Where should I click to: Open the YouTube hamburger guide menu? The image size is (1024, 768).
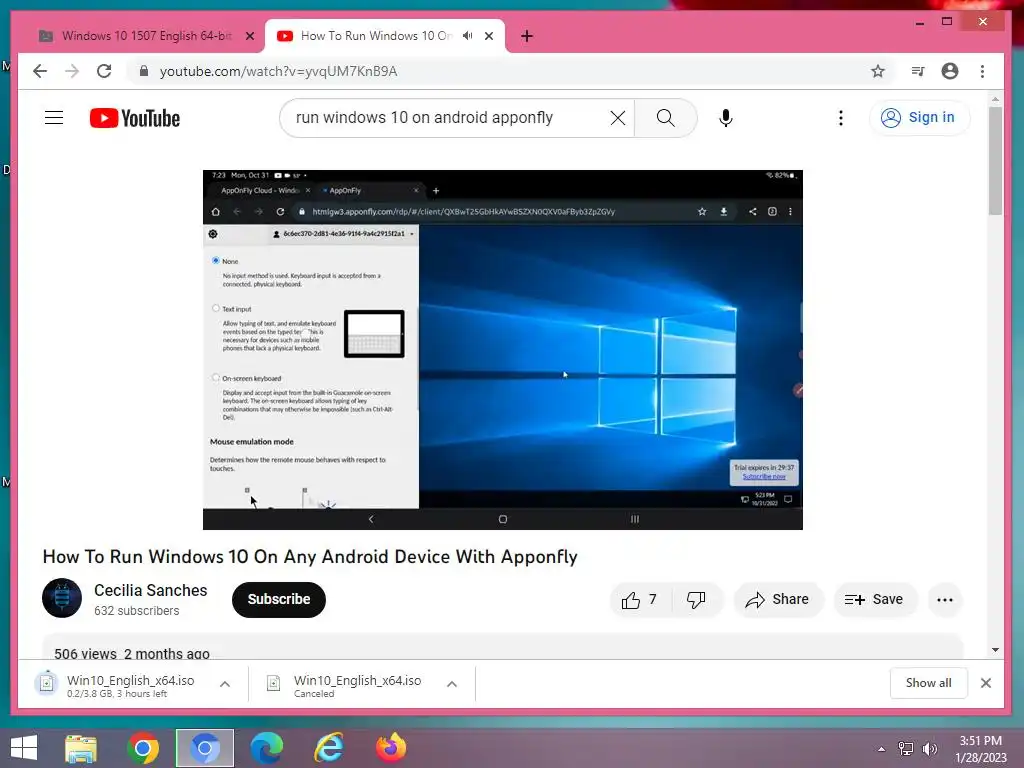pyautogui.click(x=54, y=118)
